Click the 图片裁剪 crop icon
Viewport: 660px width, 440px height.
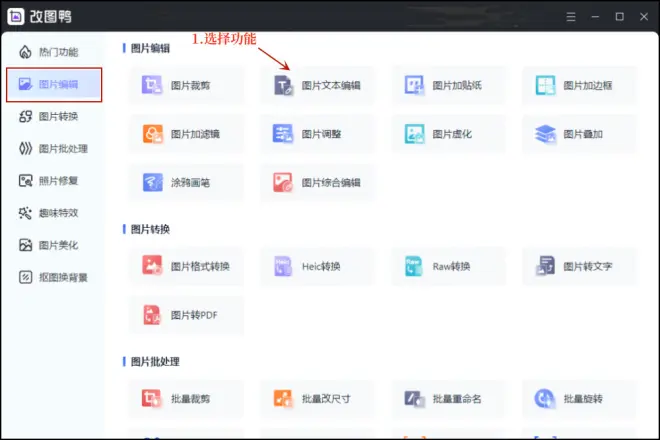[153, 86]
